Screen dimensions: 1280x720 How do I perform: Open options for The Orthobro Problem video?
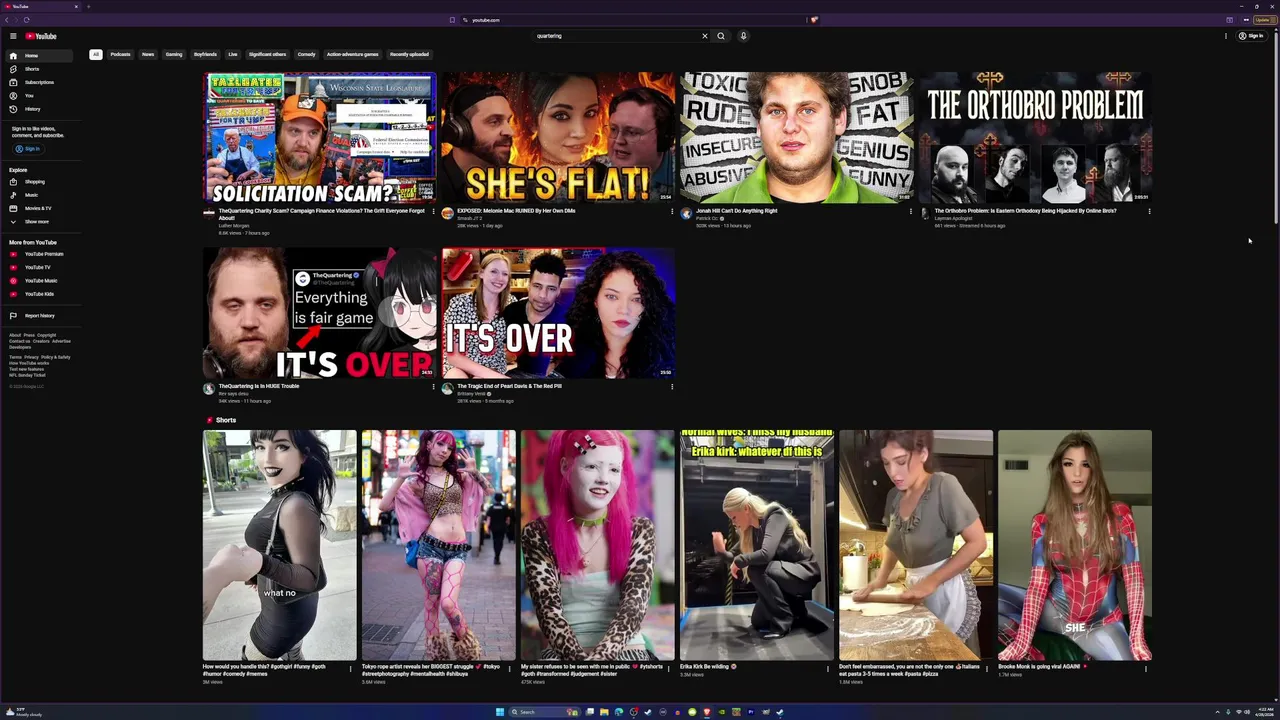(1149, 212)
